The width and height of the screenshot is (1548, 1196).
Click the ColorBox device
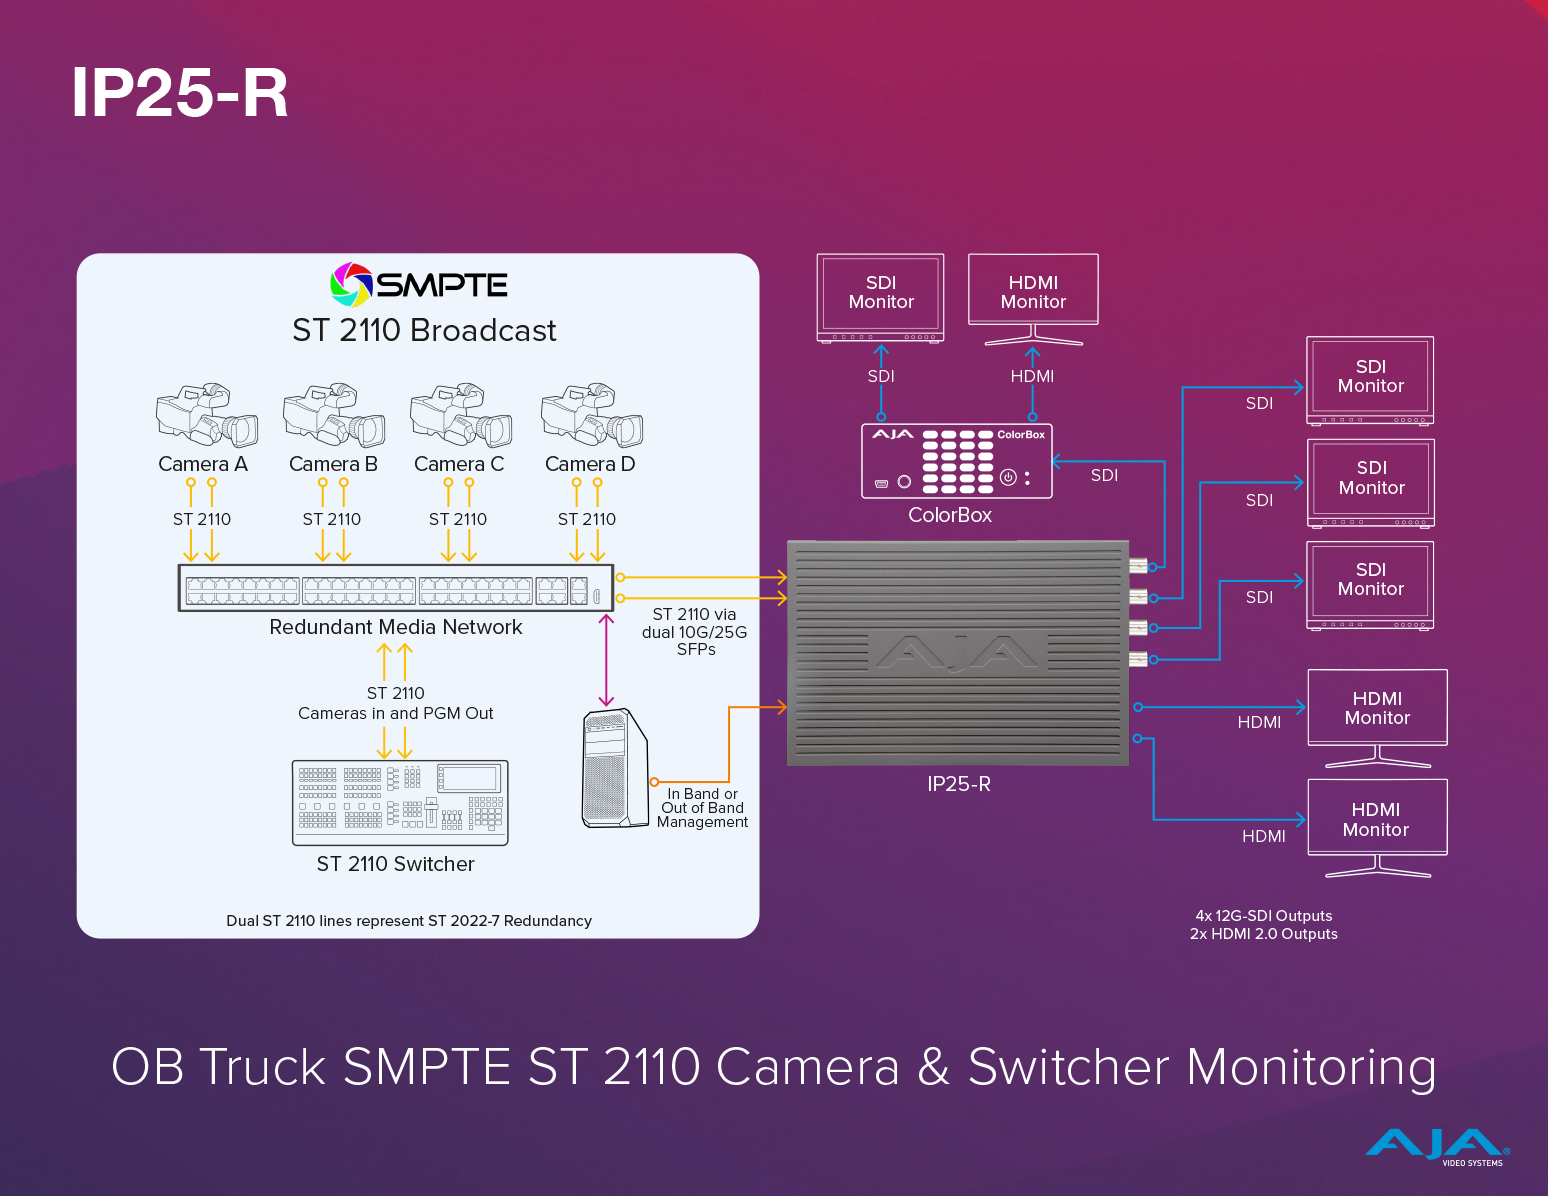tap(956, 461)
